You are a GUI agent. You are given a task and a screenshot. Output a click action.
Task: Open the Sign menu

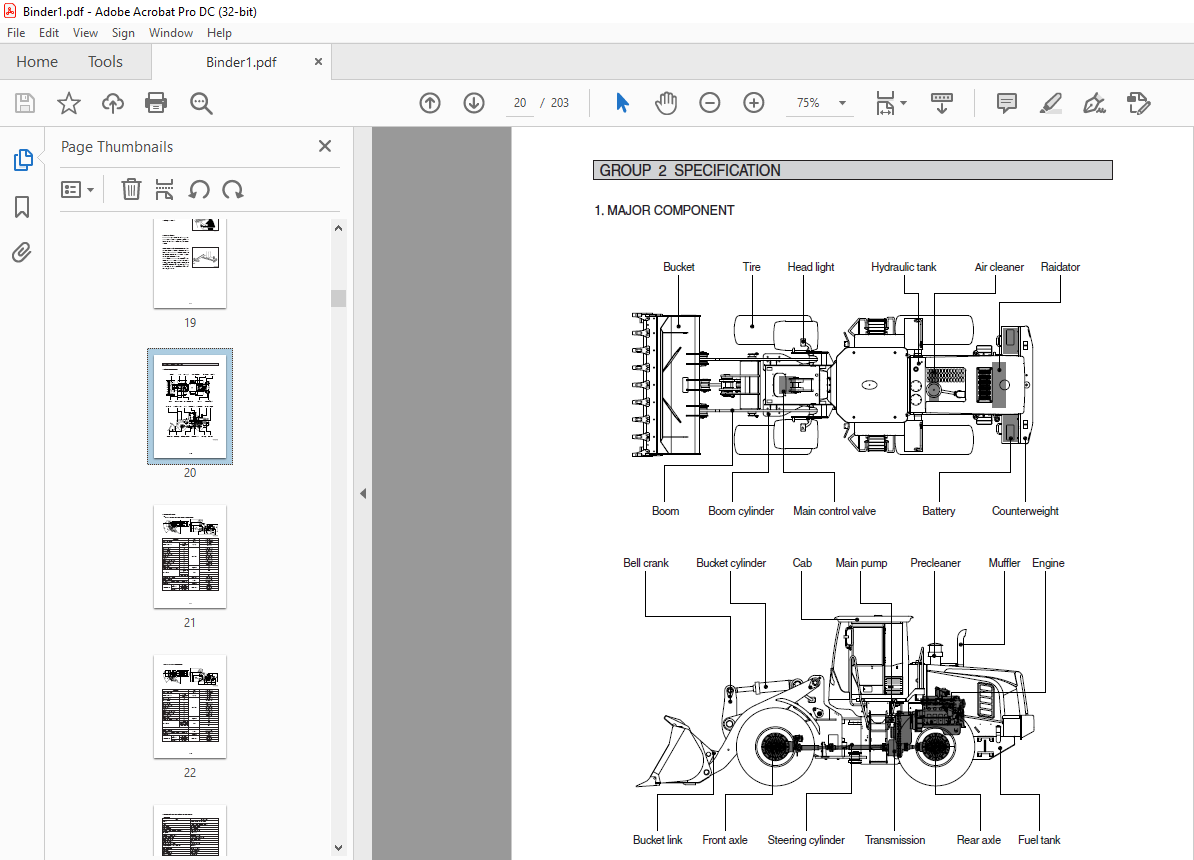[123, 33]
